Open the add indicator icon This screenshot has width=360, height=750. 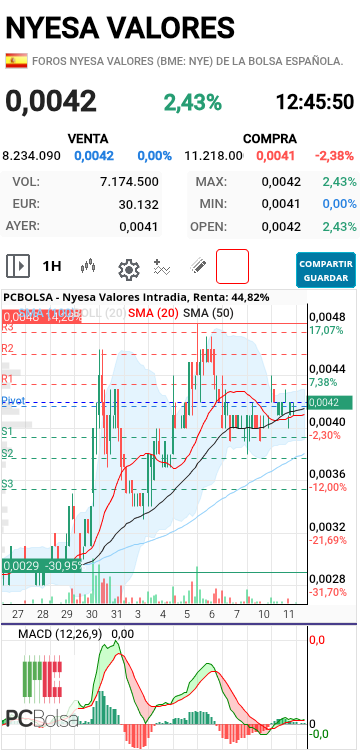[x=162, y=267]
